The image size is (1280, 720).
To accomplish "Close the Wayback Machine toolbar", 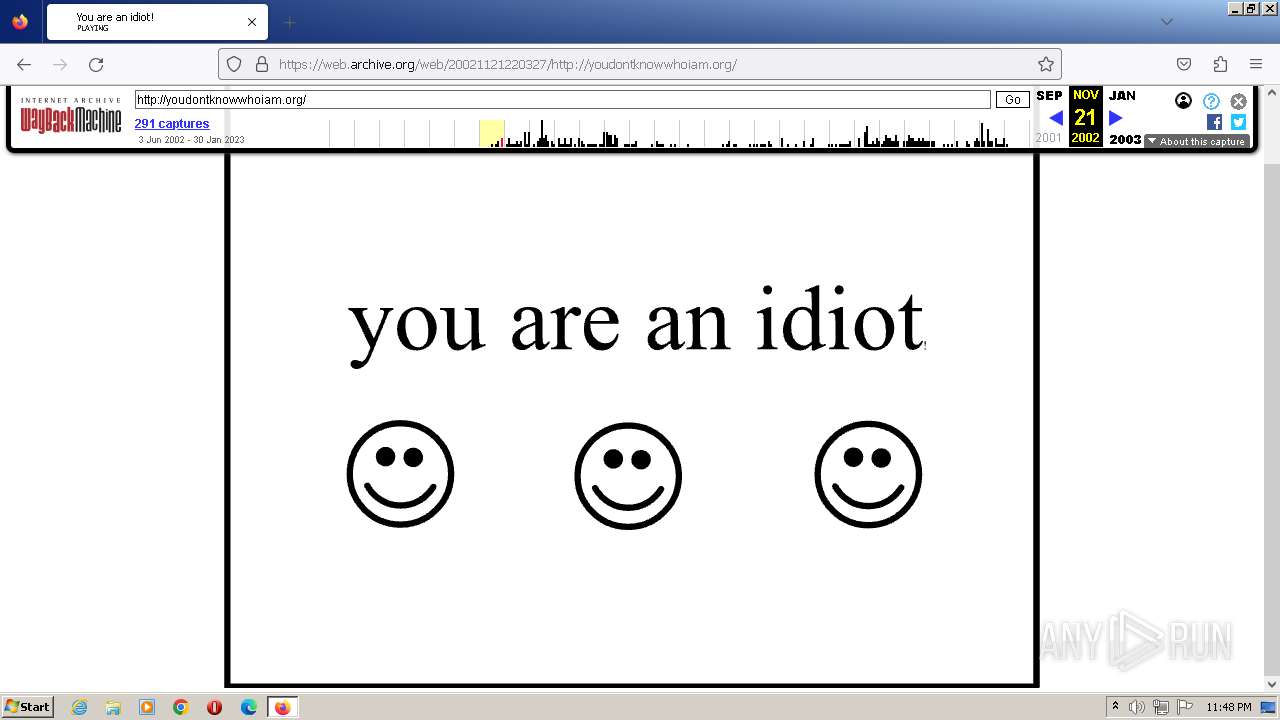I will (1238, 101).
